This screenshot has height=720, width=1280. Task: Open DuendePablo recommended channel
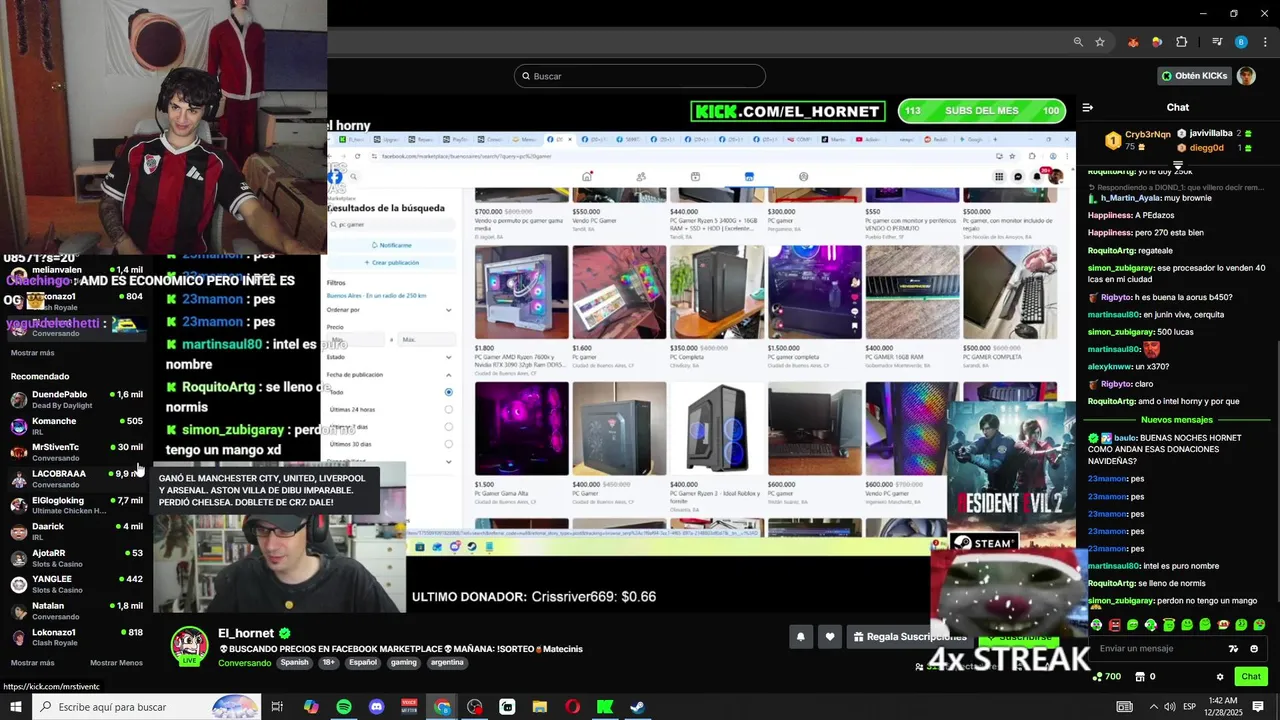pos(77,399)
